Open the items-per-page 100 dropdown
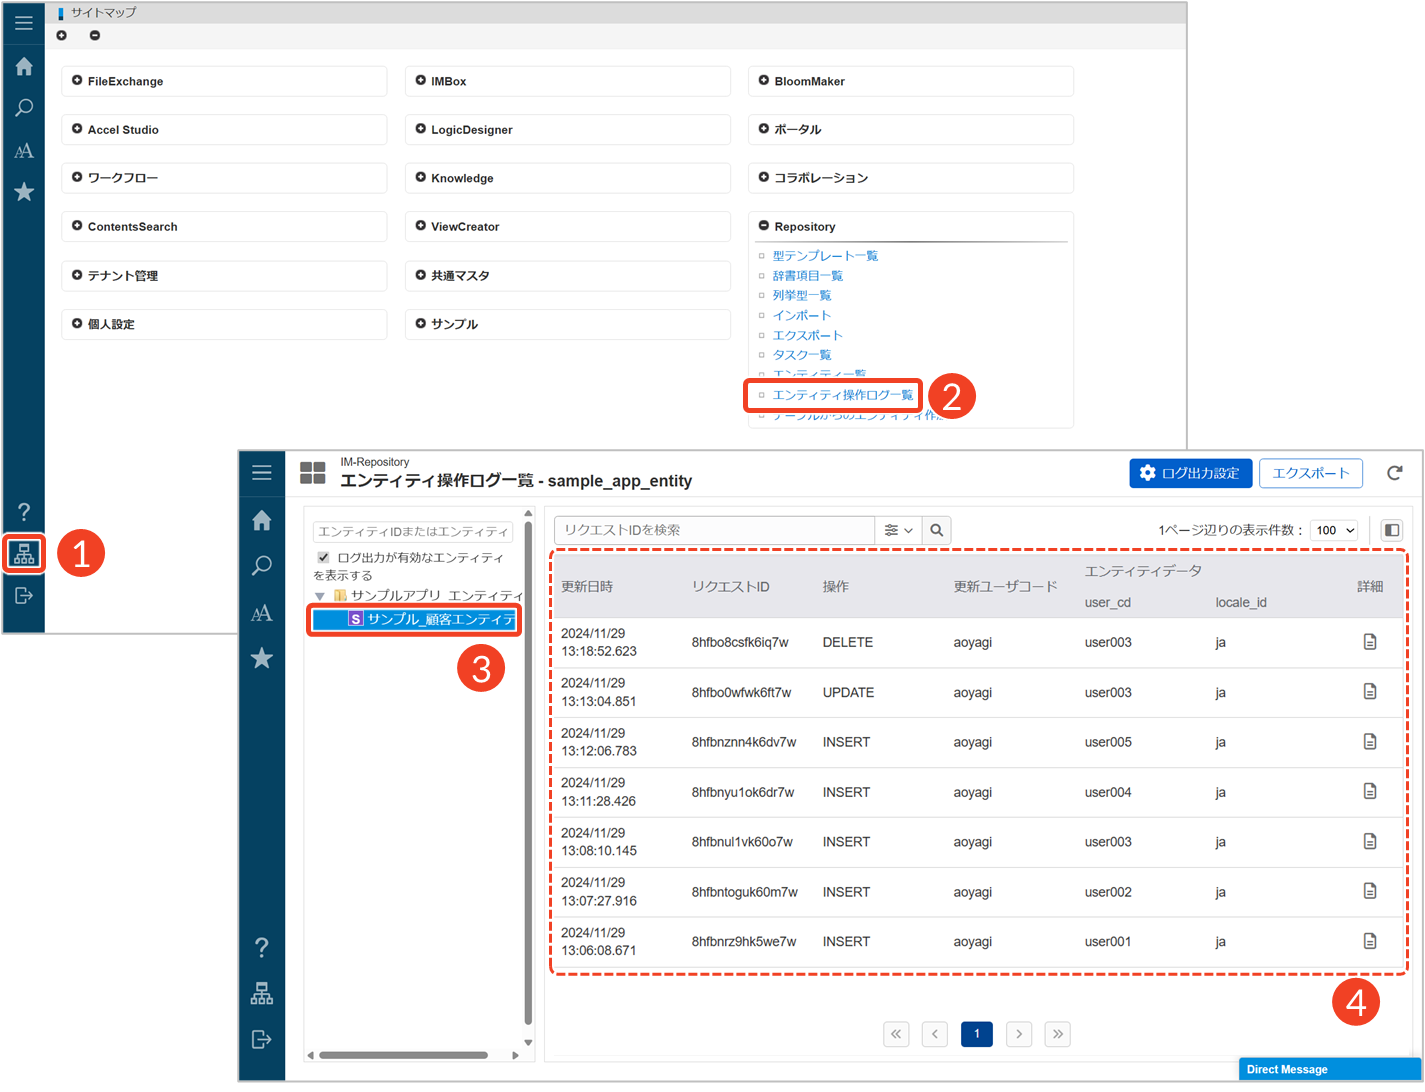Screen dimensions: 1425x1092 1334,530
